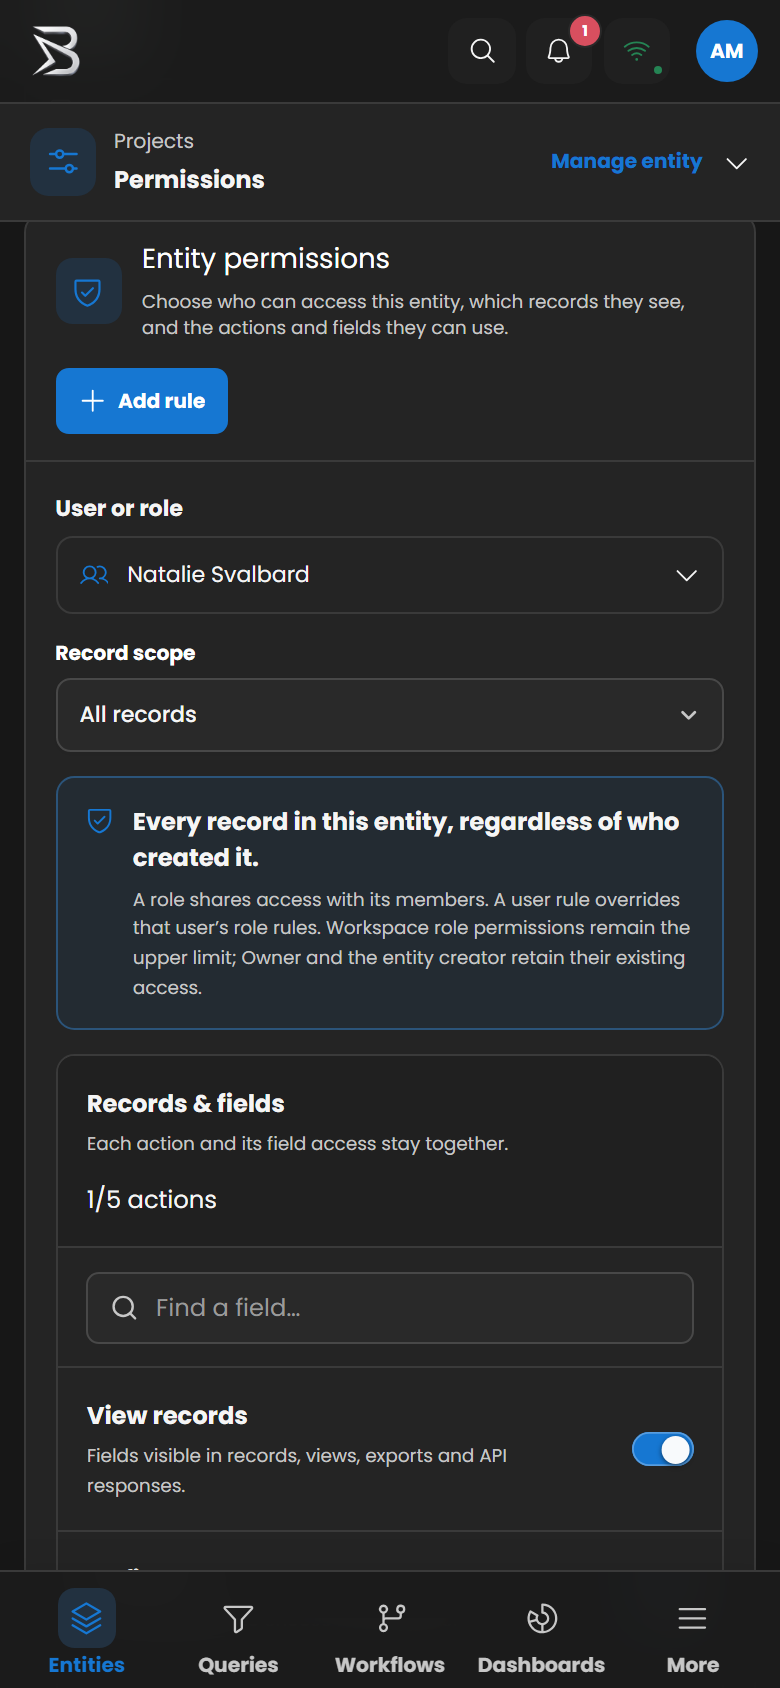
Task: Focus the Find a field input
Action: pyautogui.click(x=390, y=1308)
